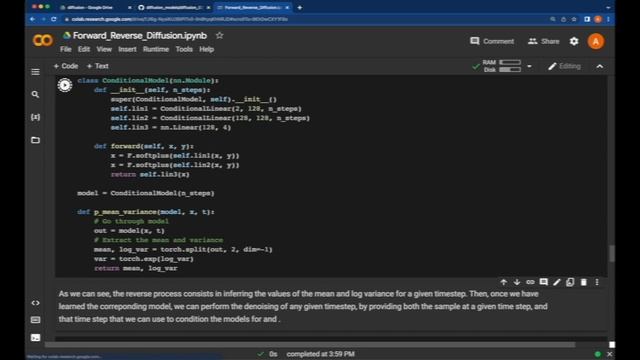Click the horizontal scrollbar at the bottom
Screen dimensions: 640x360
click(x=310, y=345)
